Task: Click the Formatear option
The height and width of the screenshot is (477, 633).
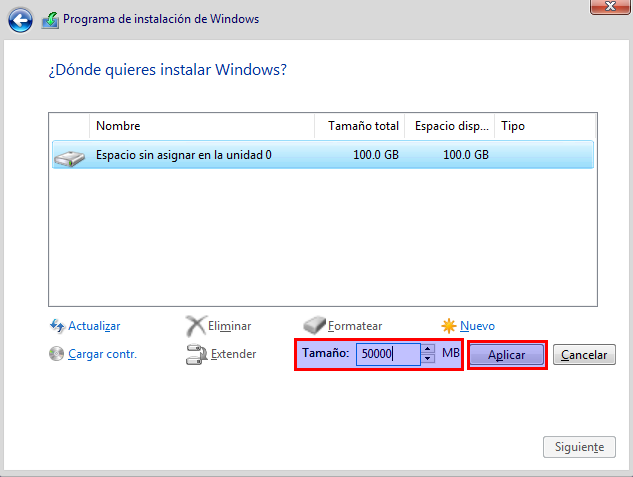Action: 355,326
